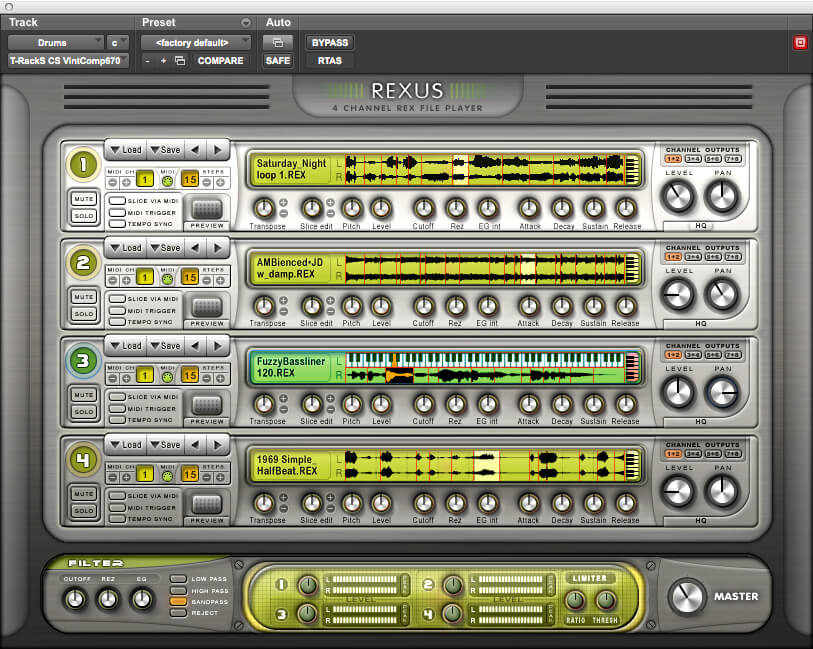Viewport: 813px width, 649px height.
Task: Click the minus preset button
Action: pos(148,61)
